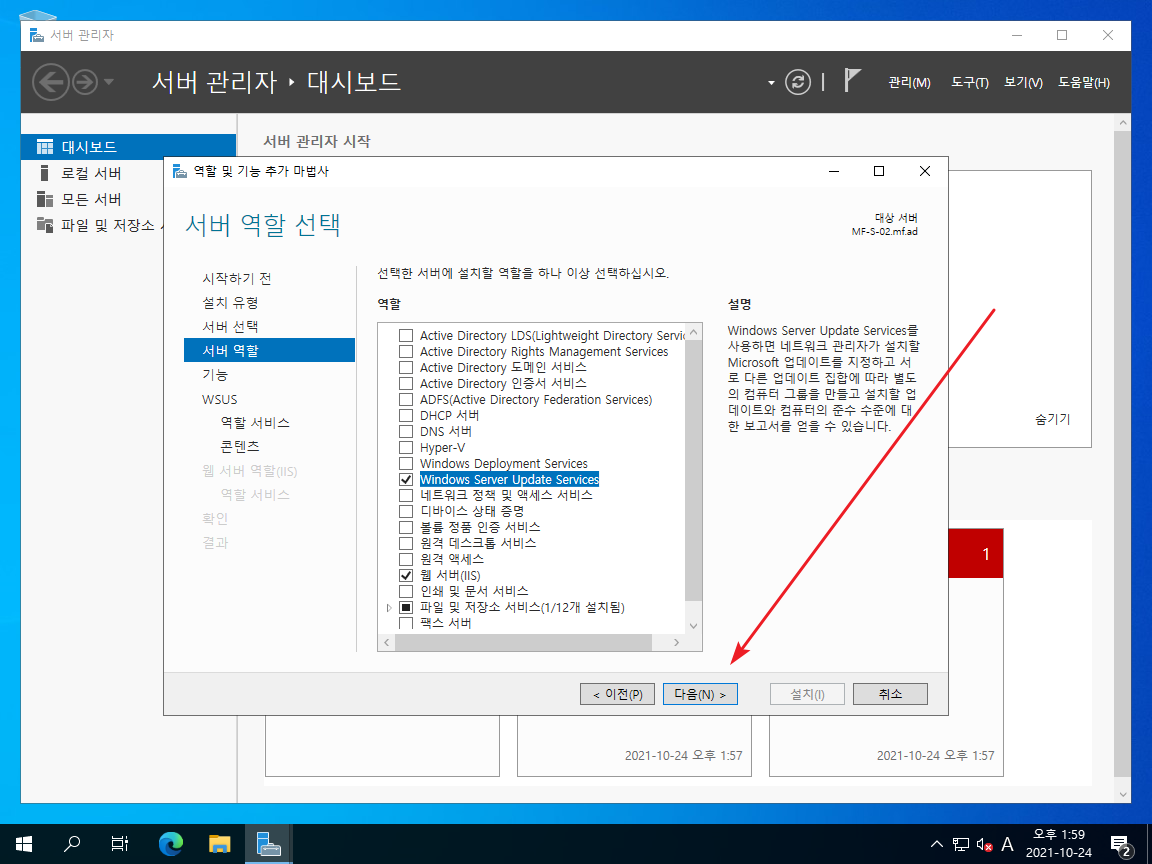Click the red tile showing 1
This screenshot has height=864, width=1152.
976,553
